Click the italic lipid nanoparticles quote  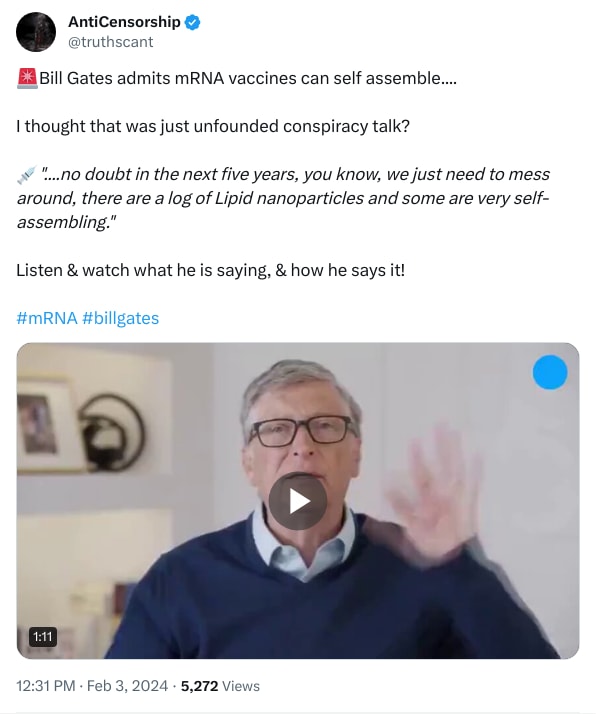tap(283, 198)
